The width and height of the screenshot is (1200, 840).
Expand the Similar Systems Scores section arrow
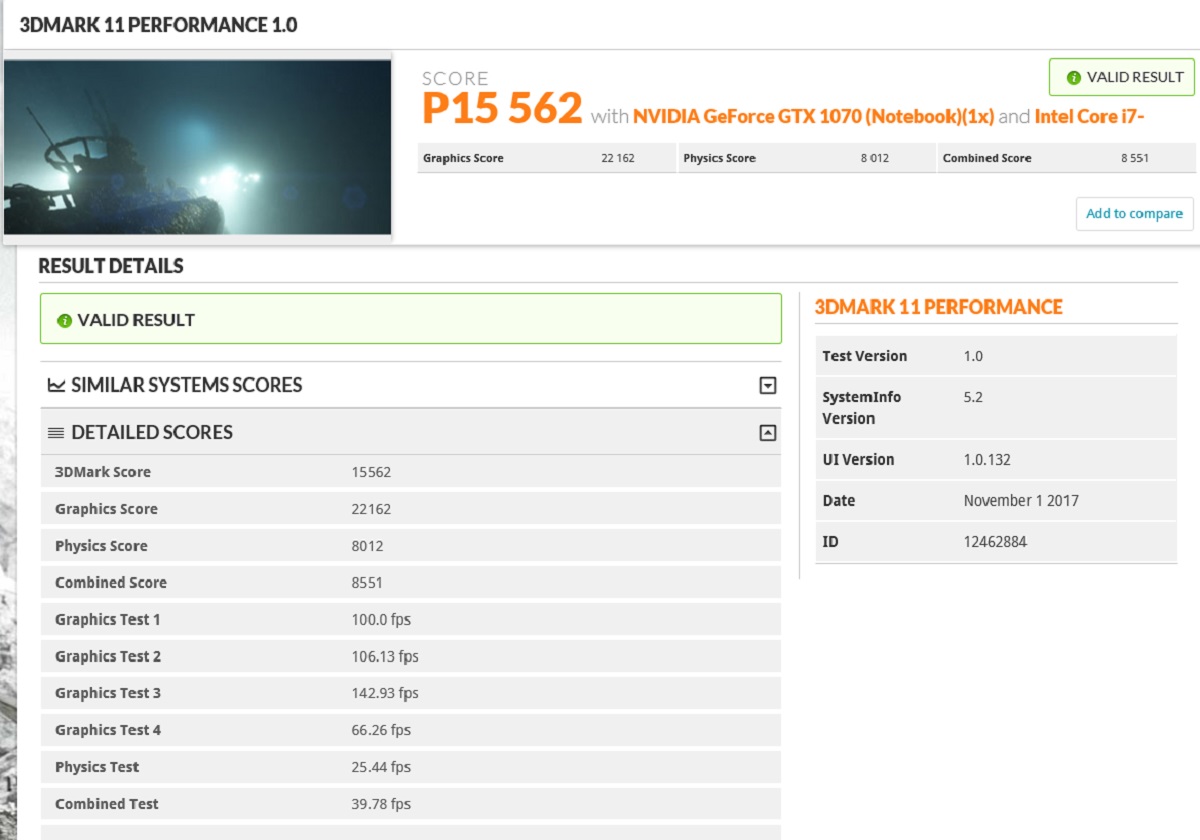(767, 386)
